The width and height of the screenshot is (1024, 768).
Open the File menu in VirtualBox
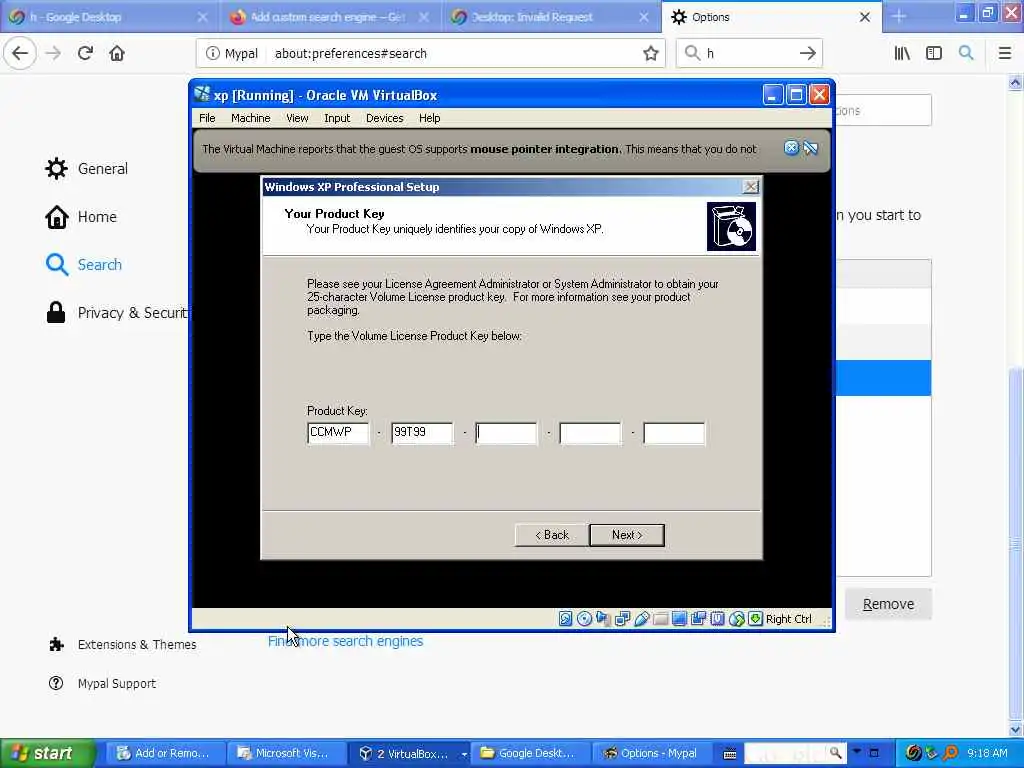coord(207,118)
